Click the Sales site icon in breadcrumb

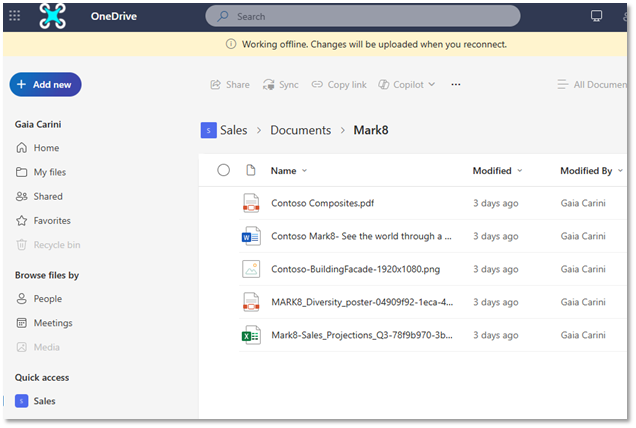208,130
